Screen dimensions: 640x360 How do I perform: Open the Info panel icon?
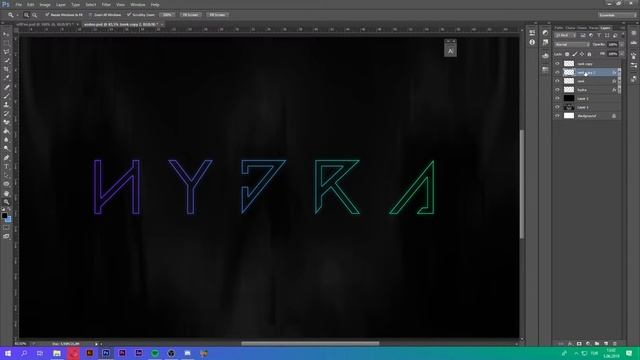[x=532, y=42]
